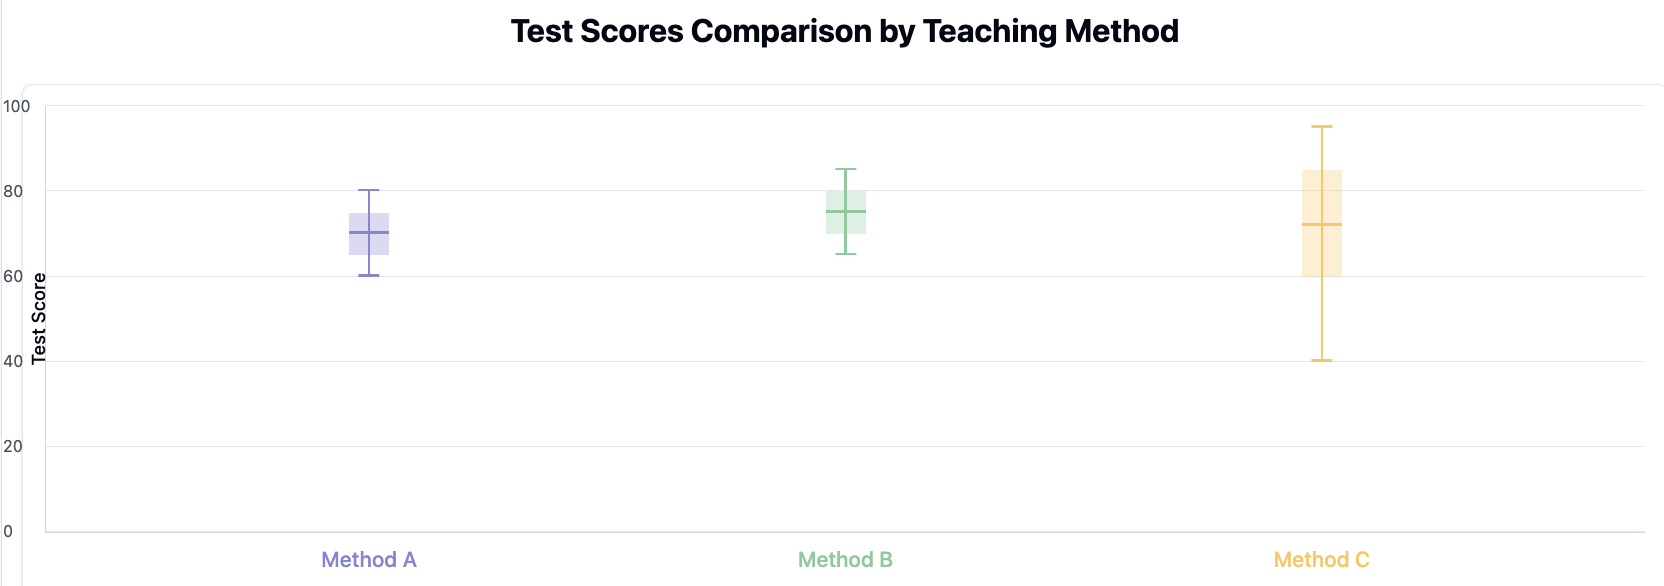
Task: Click the Test Score y-axis label
Action: [39, 318]
